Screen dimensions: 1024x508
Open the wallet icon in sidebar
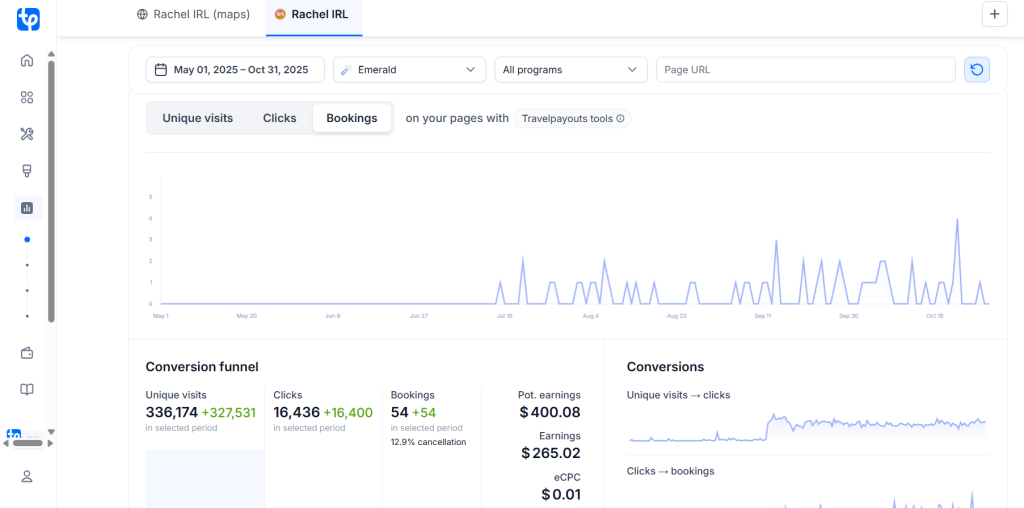[27, 353]
